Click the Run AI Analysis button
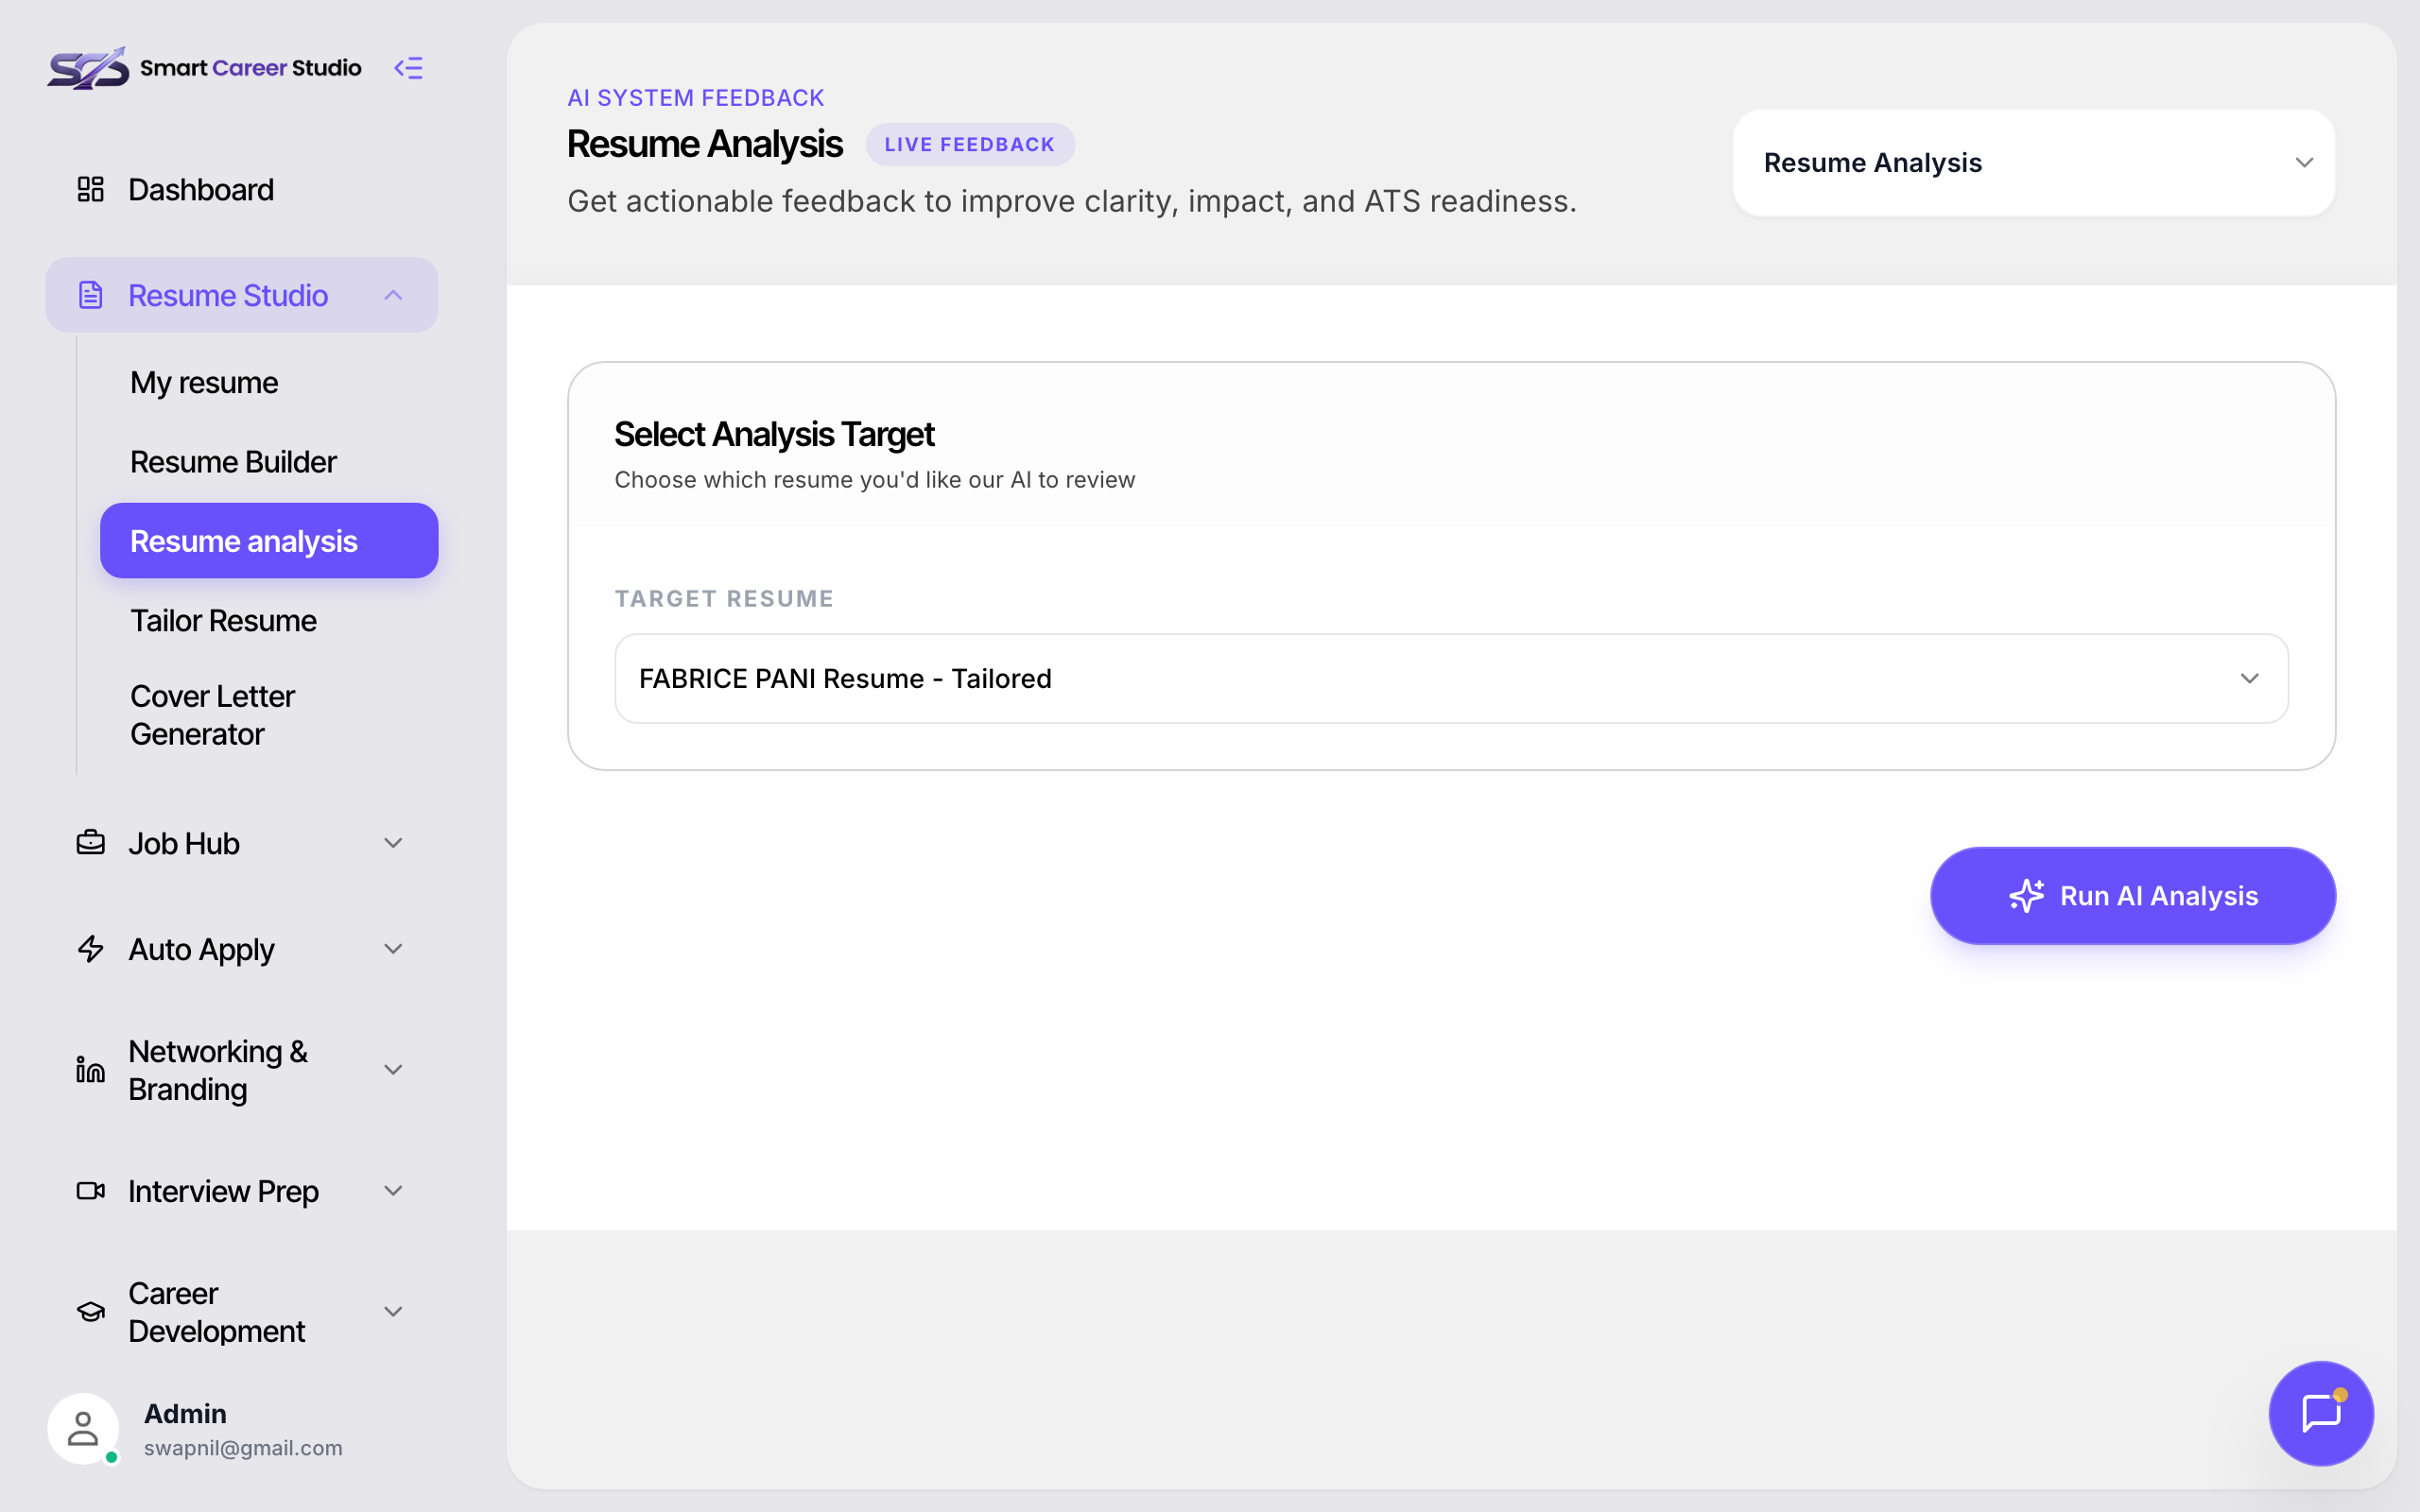This screenshot has width=2420, height=1512. pyautogui.click(x=2132, y=896)
